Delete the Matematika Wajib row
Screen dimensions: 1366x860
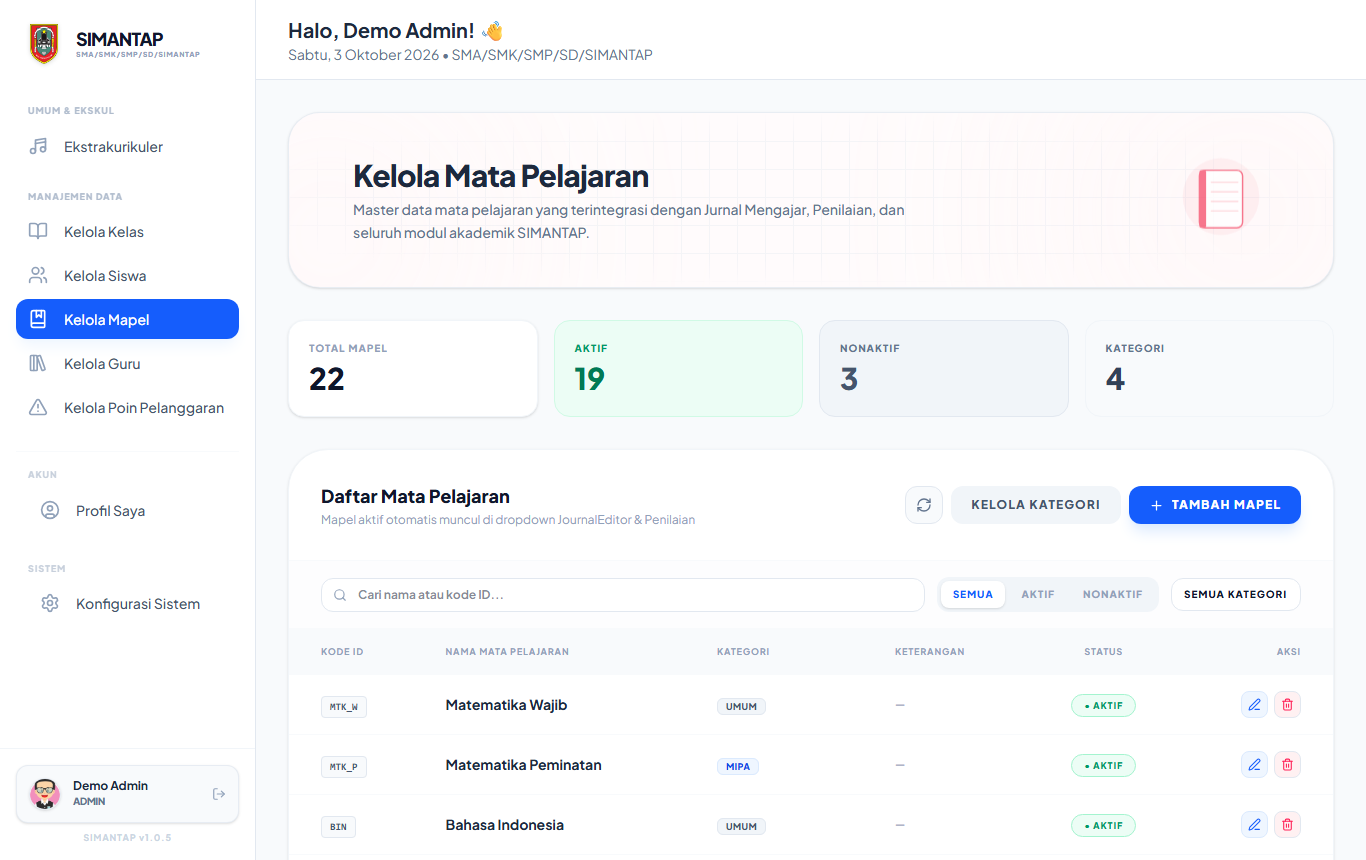click(x=1288, y=705)
